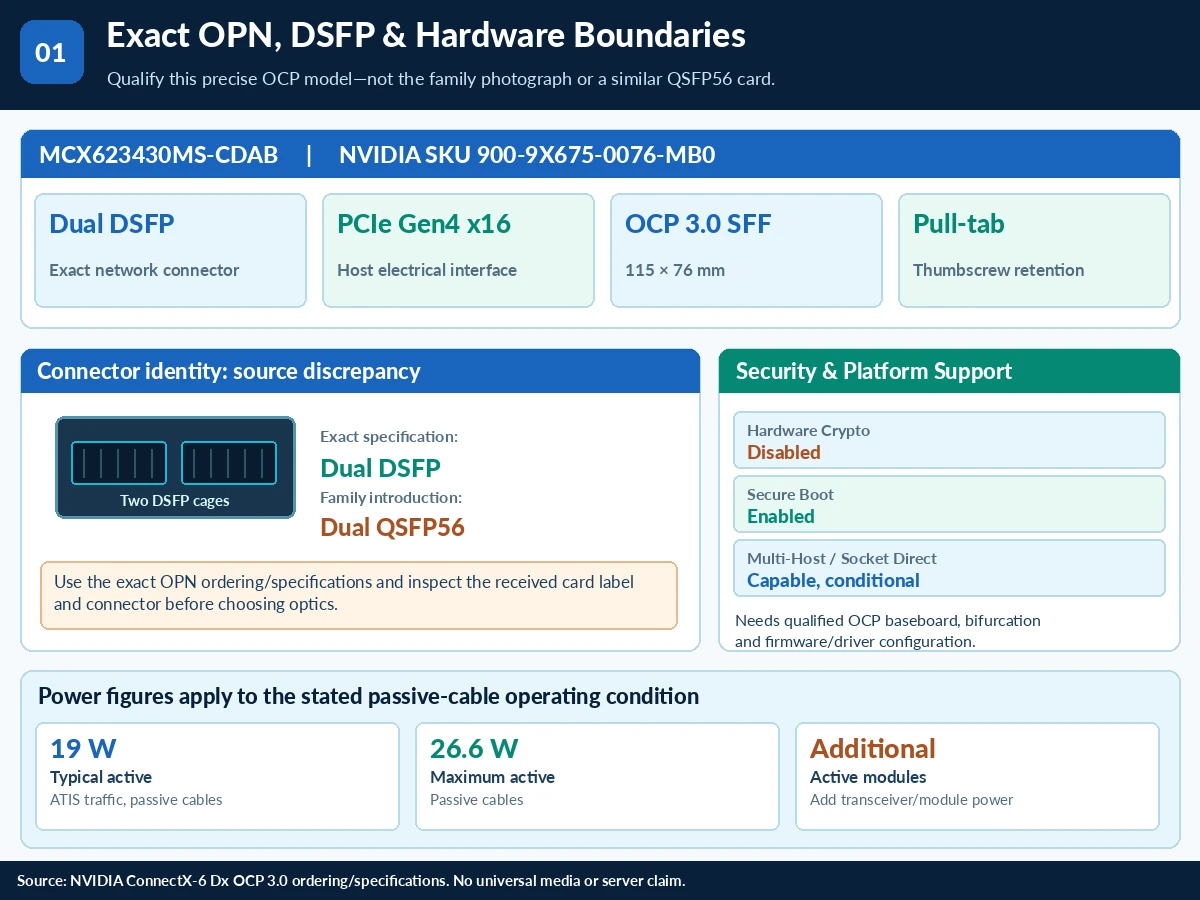Select the 'Dual QSFP56' value
The width and height of the screenshot is (1200, 900).
(392, 527)
